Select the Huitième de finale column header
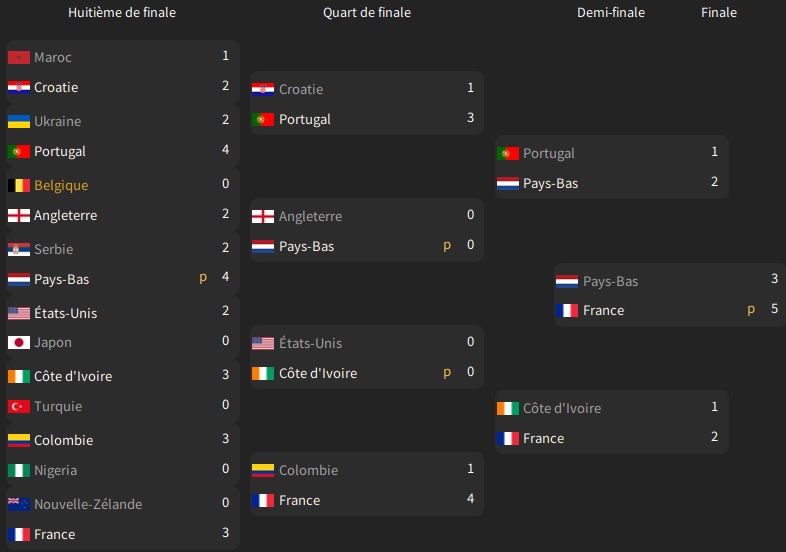 click(122, 13)
